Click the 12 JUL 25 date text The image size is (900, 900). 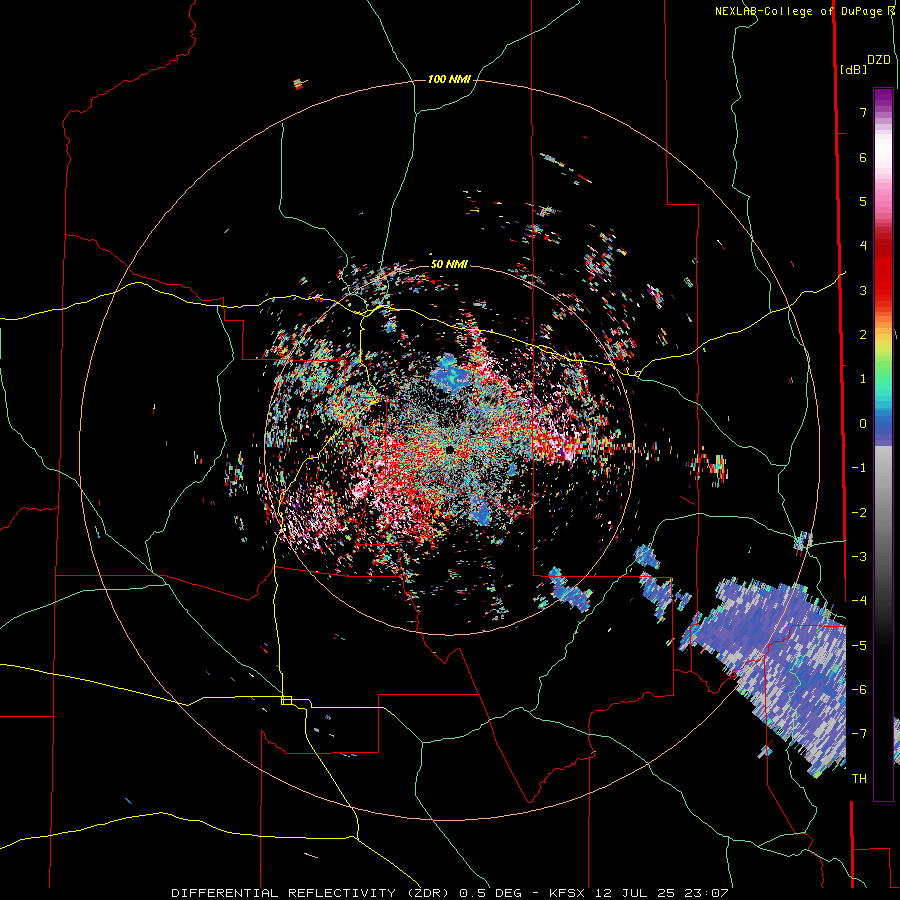click(638, 893)
